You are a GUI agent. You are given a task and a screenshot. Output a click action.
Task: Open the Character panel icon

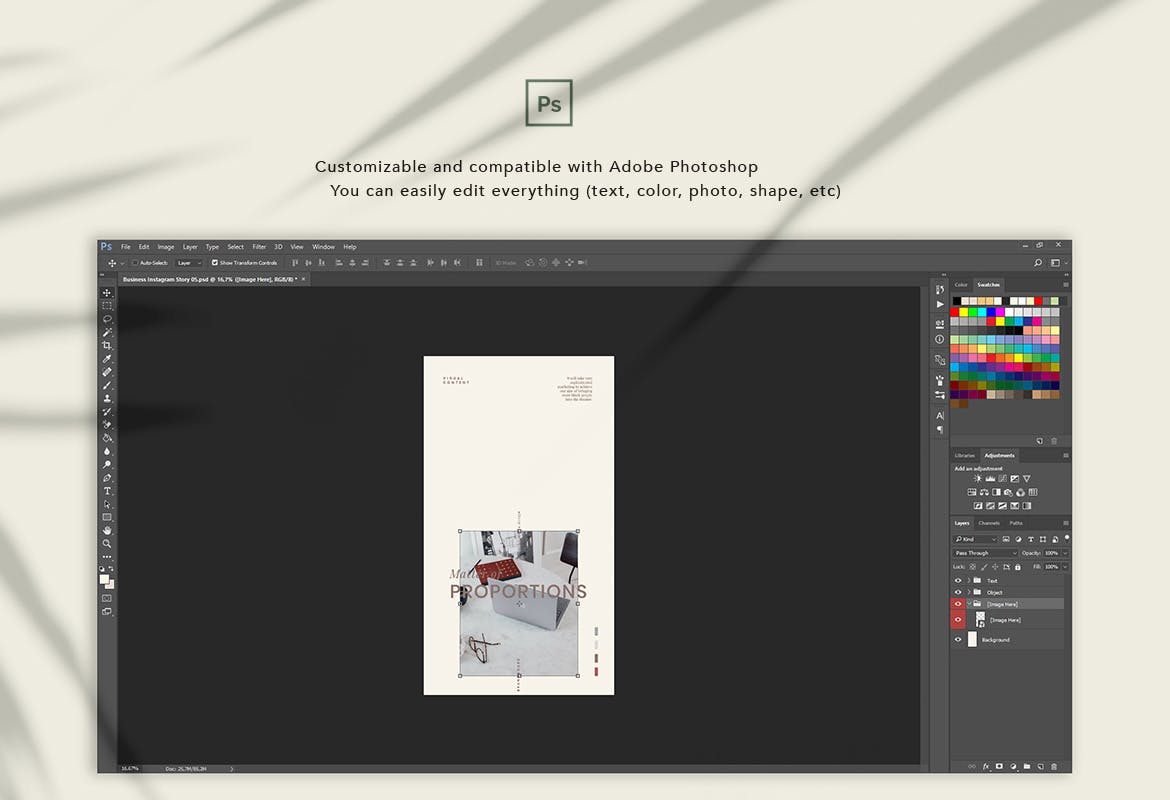(x=939, y=416)
